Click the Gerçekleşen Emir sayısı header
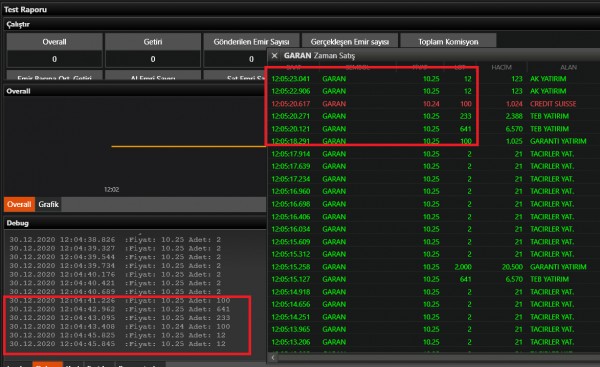Screen dimensions: 600x367 [x=350, y=42]
